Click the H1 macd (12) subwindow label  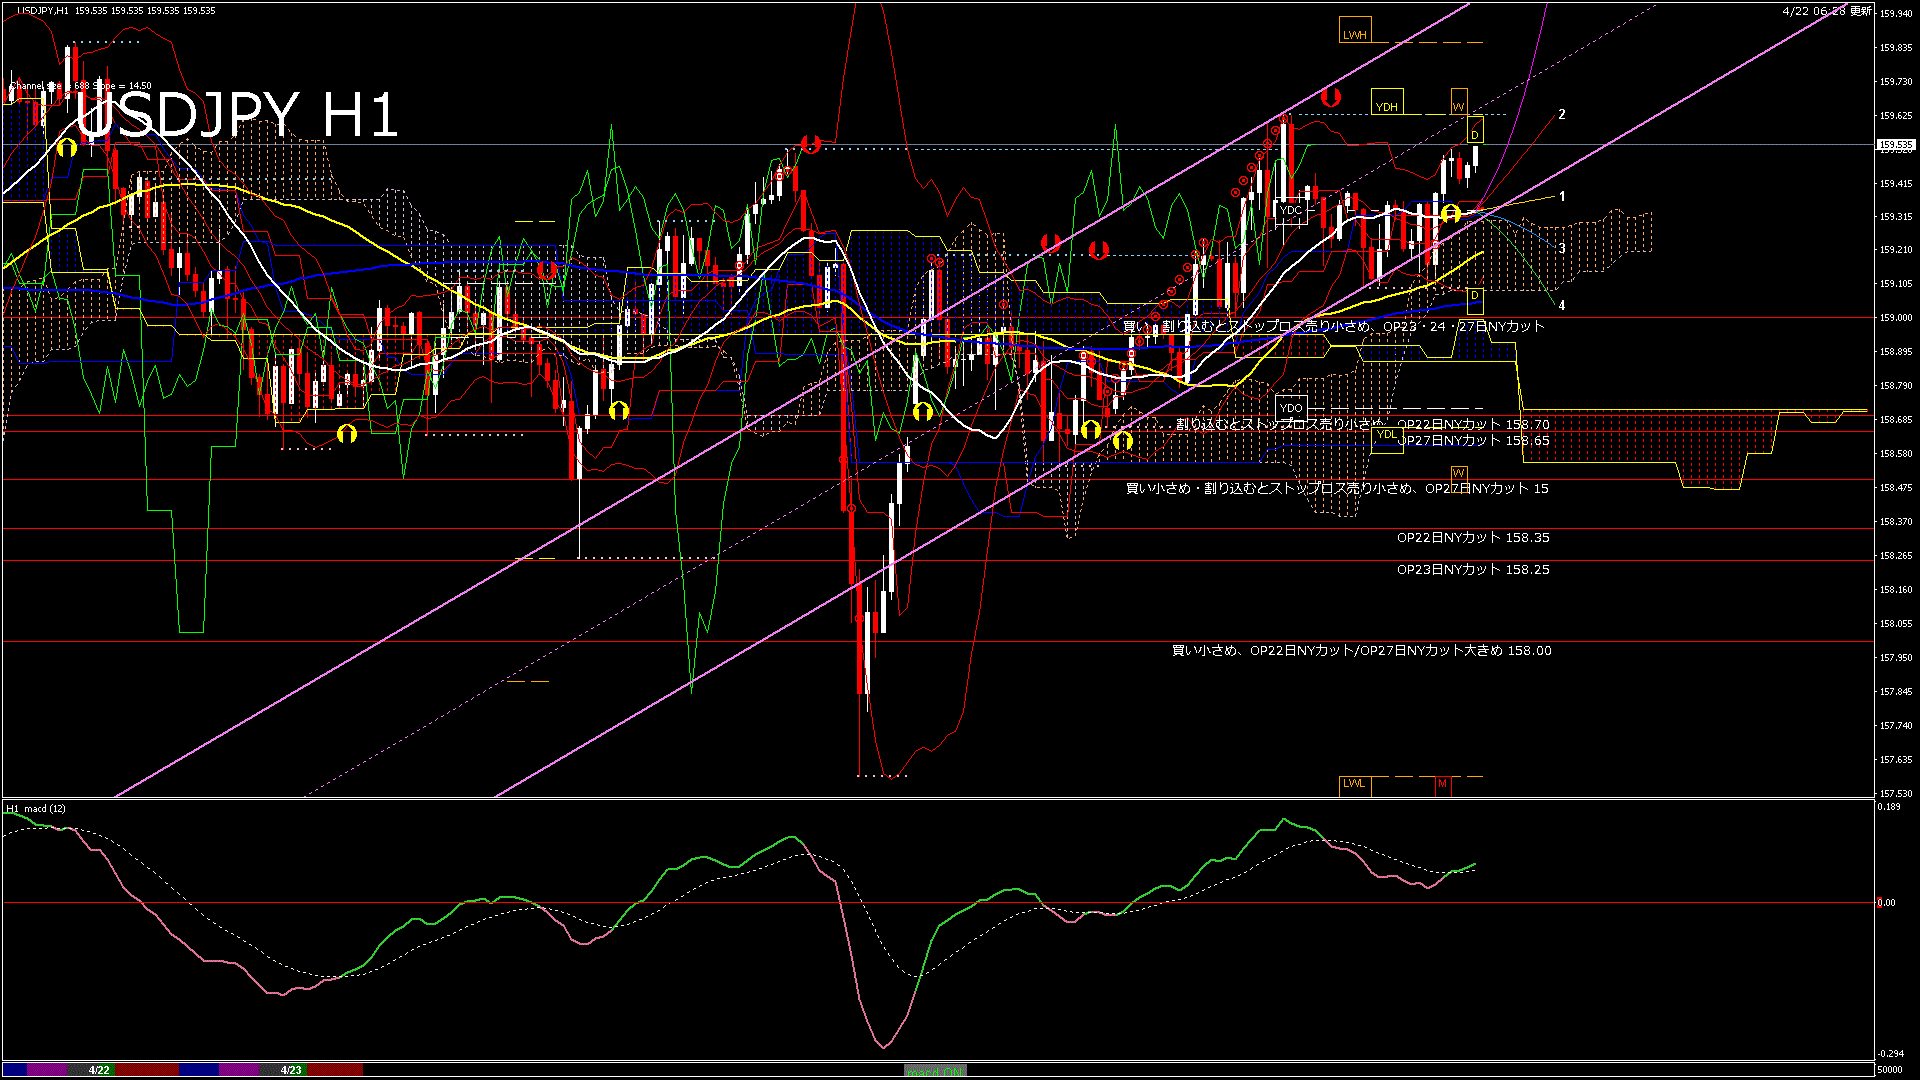click(x=36, y=808)
